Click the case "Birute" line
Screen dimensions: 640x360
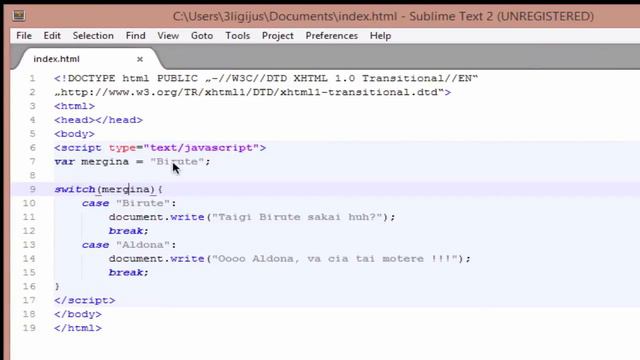tap(129, 203)
